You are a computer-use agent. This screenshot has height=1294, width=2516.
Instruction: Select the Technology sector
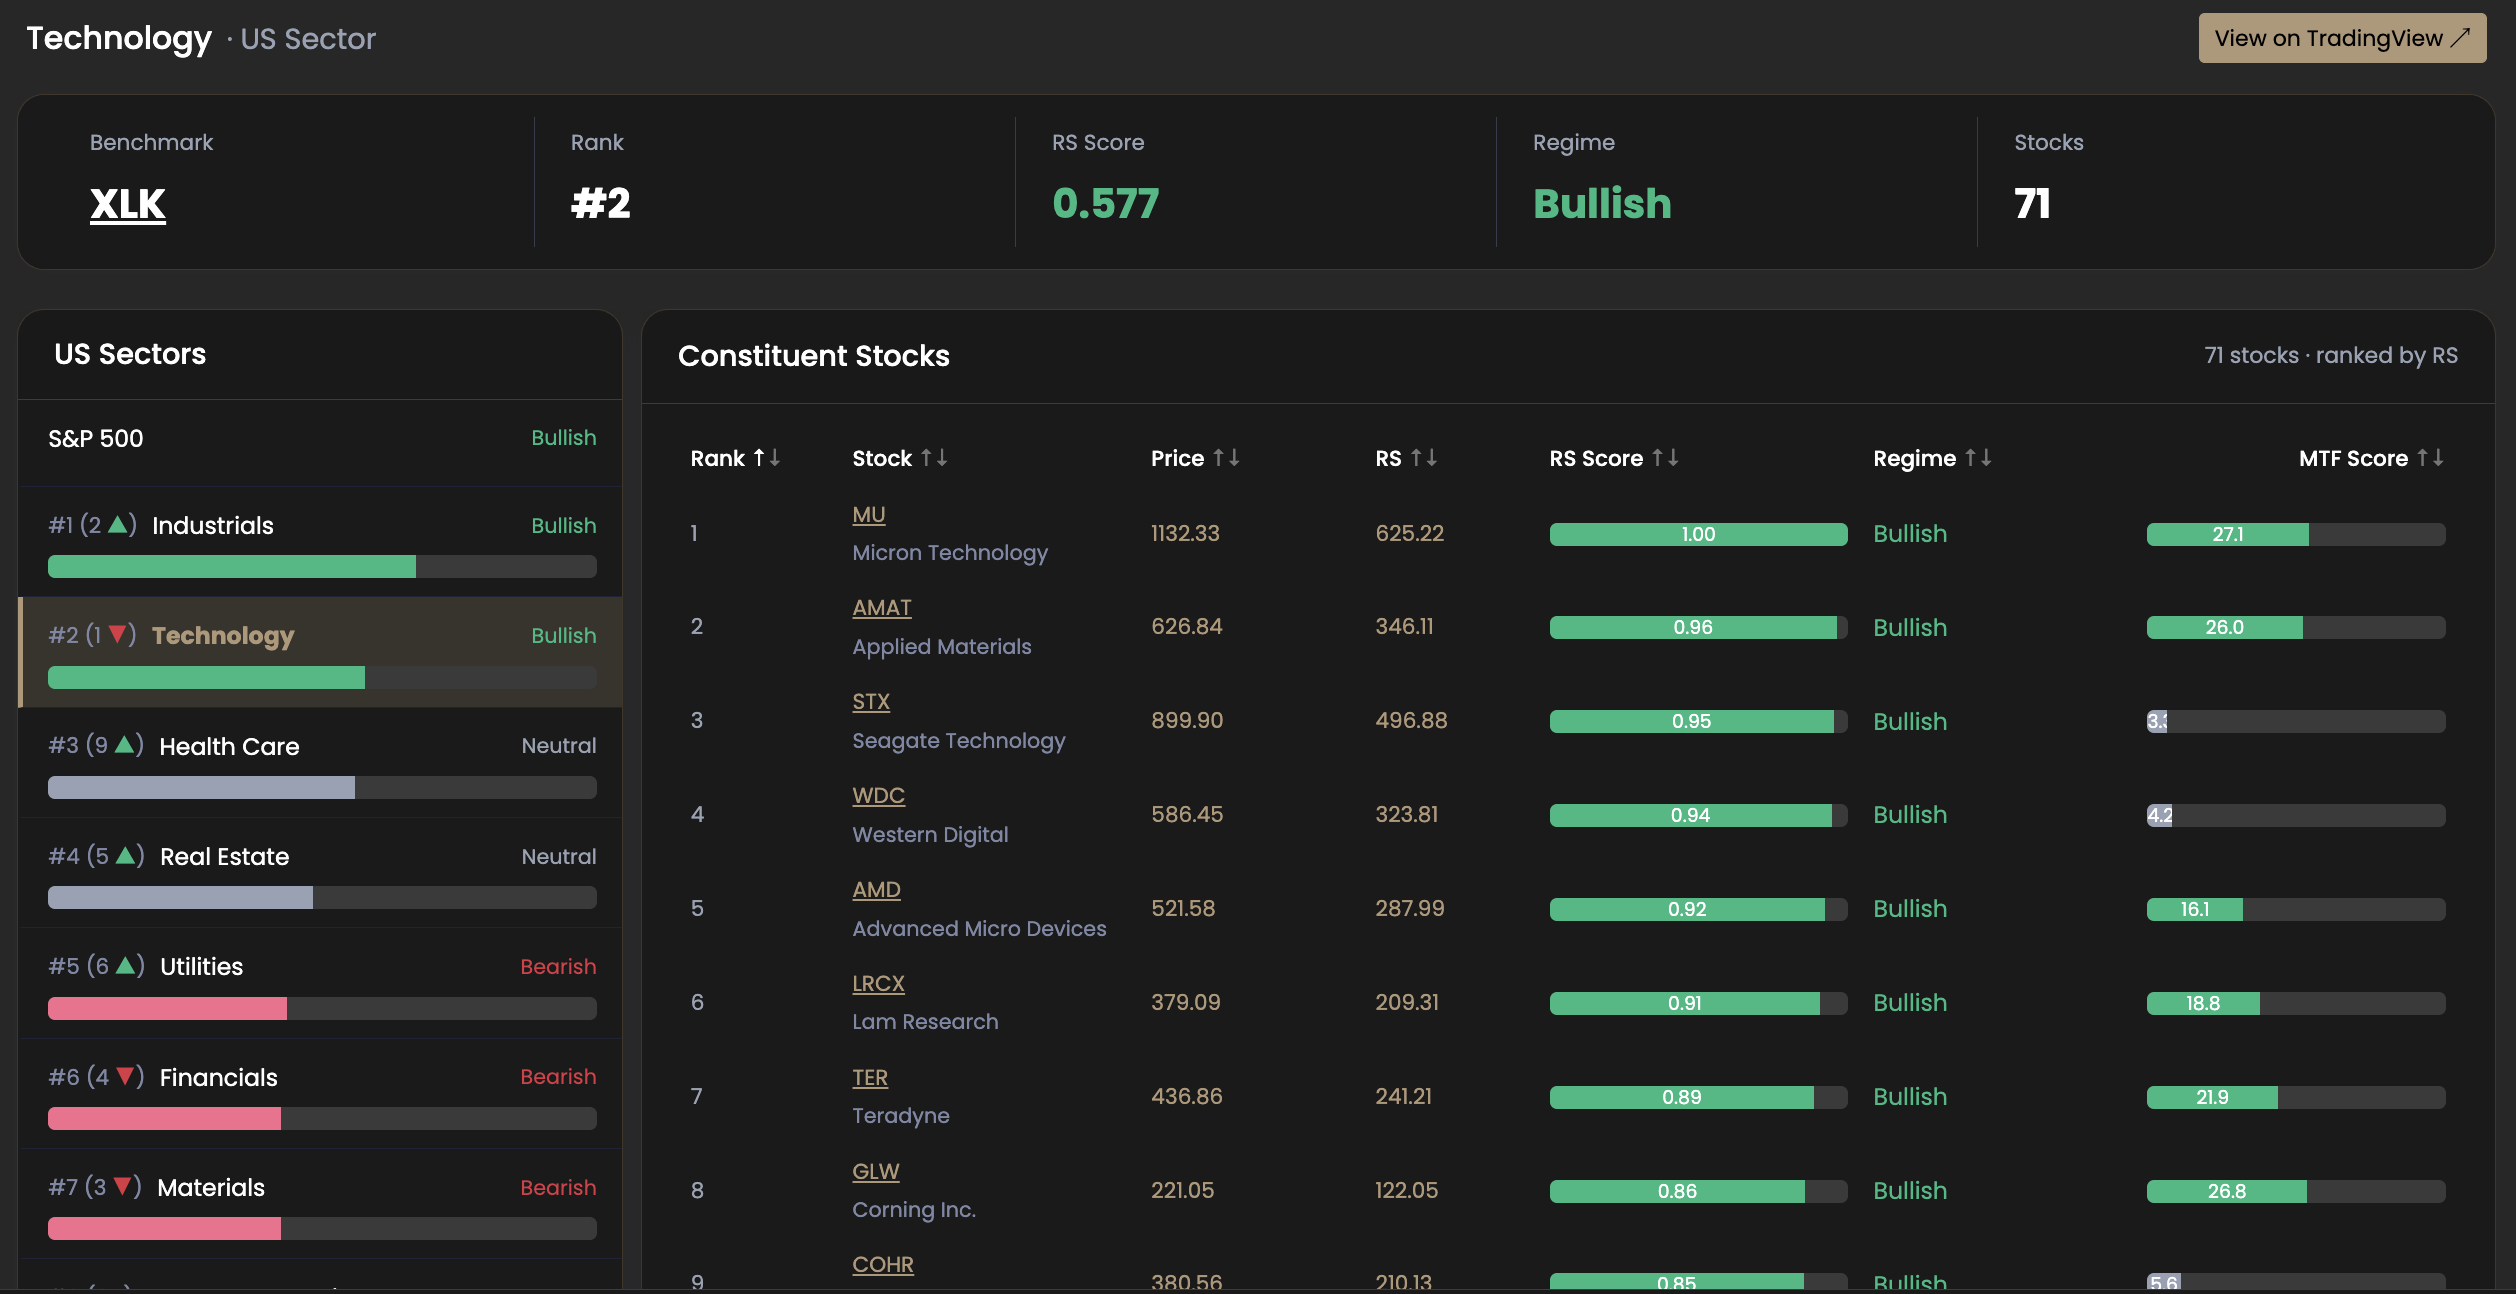point(320,652)
